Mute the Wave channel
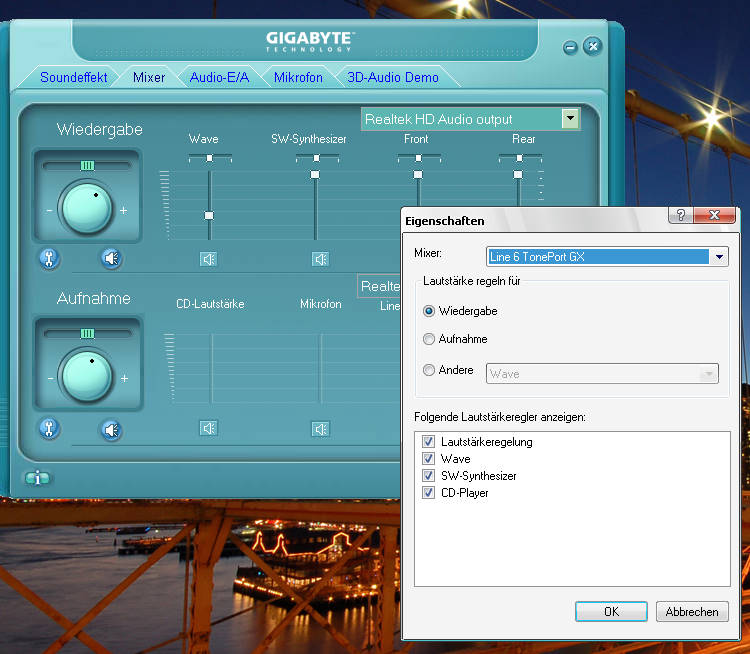Image resolution: width=750 pixels, height=654 pixels. tap(209, 259)
